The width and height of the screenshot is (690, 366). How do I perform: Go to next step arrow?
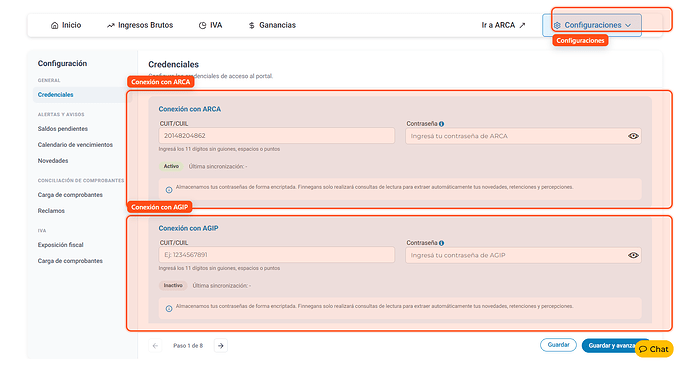pyautogui.click(x=221, y=346)
